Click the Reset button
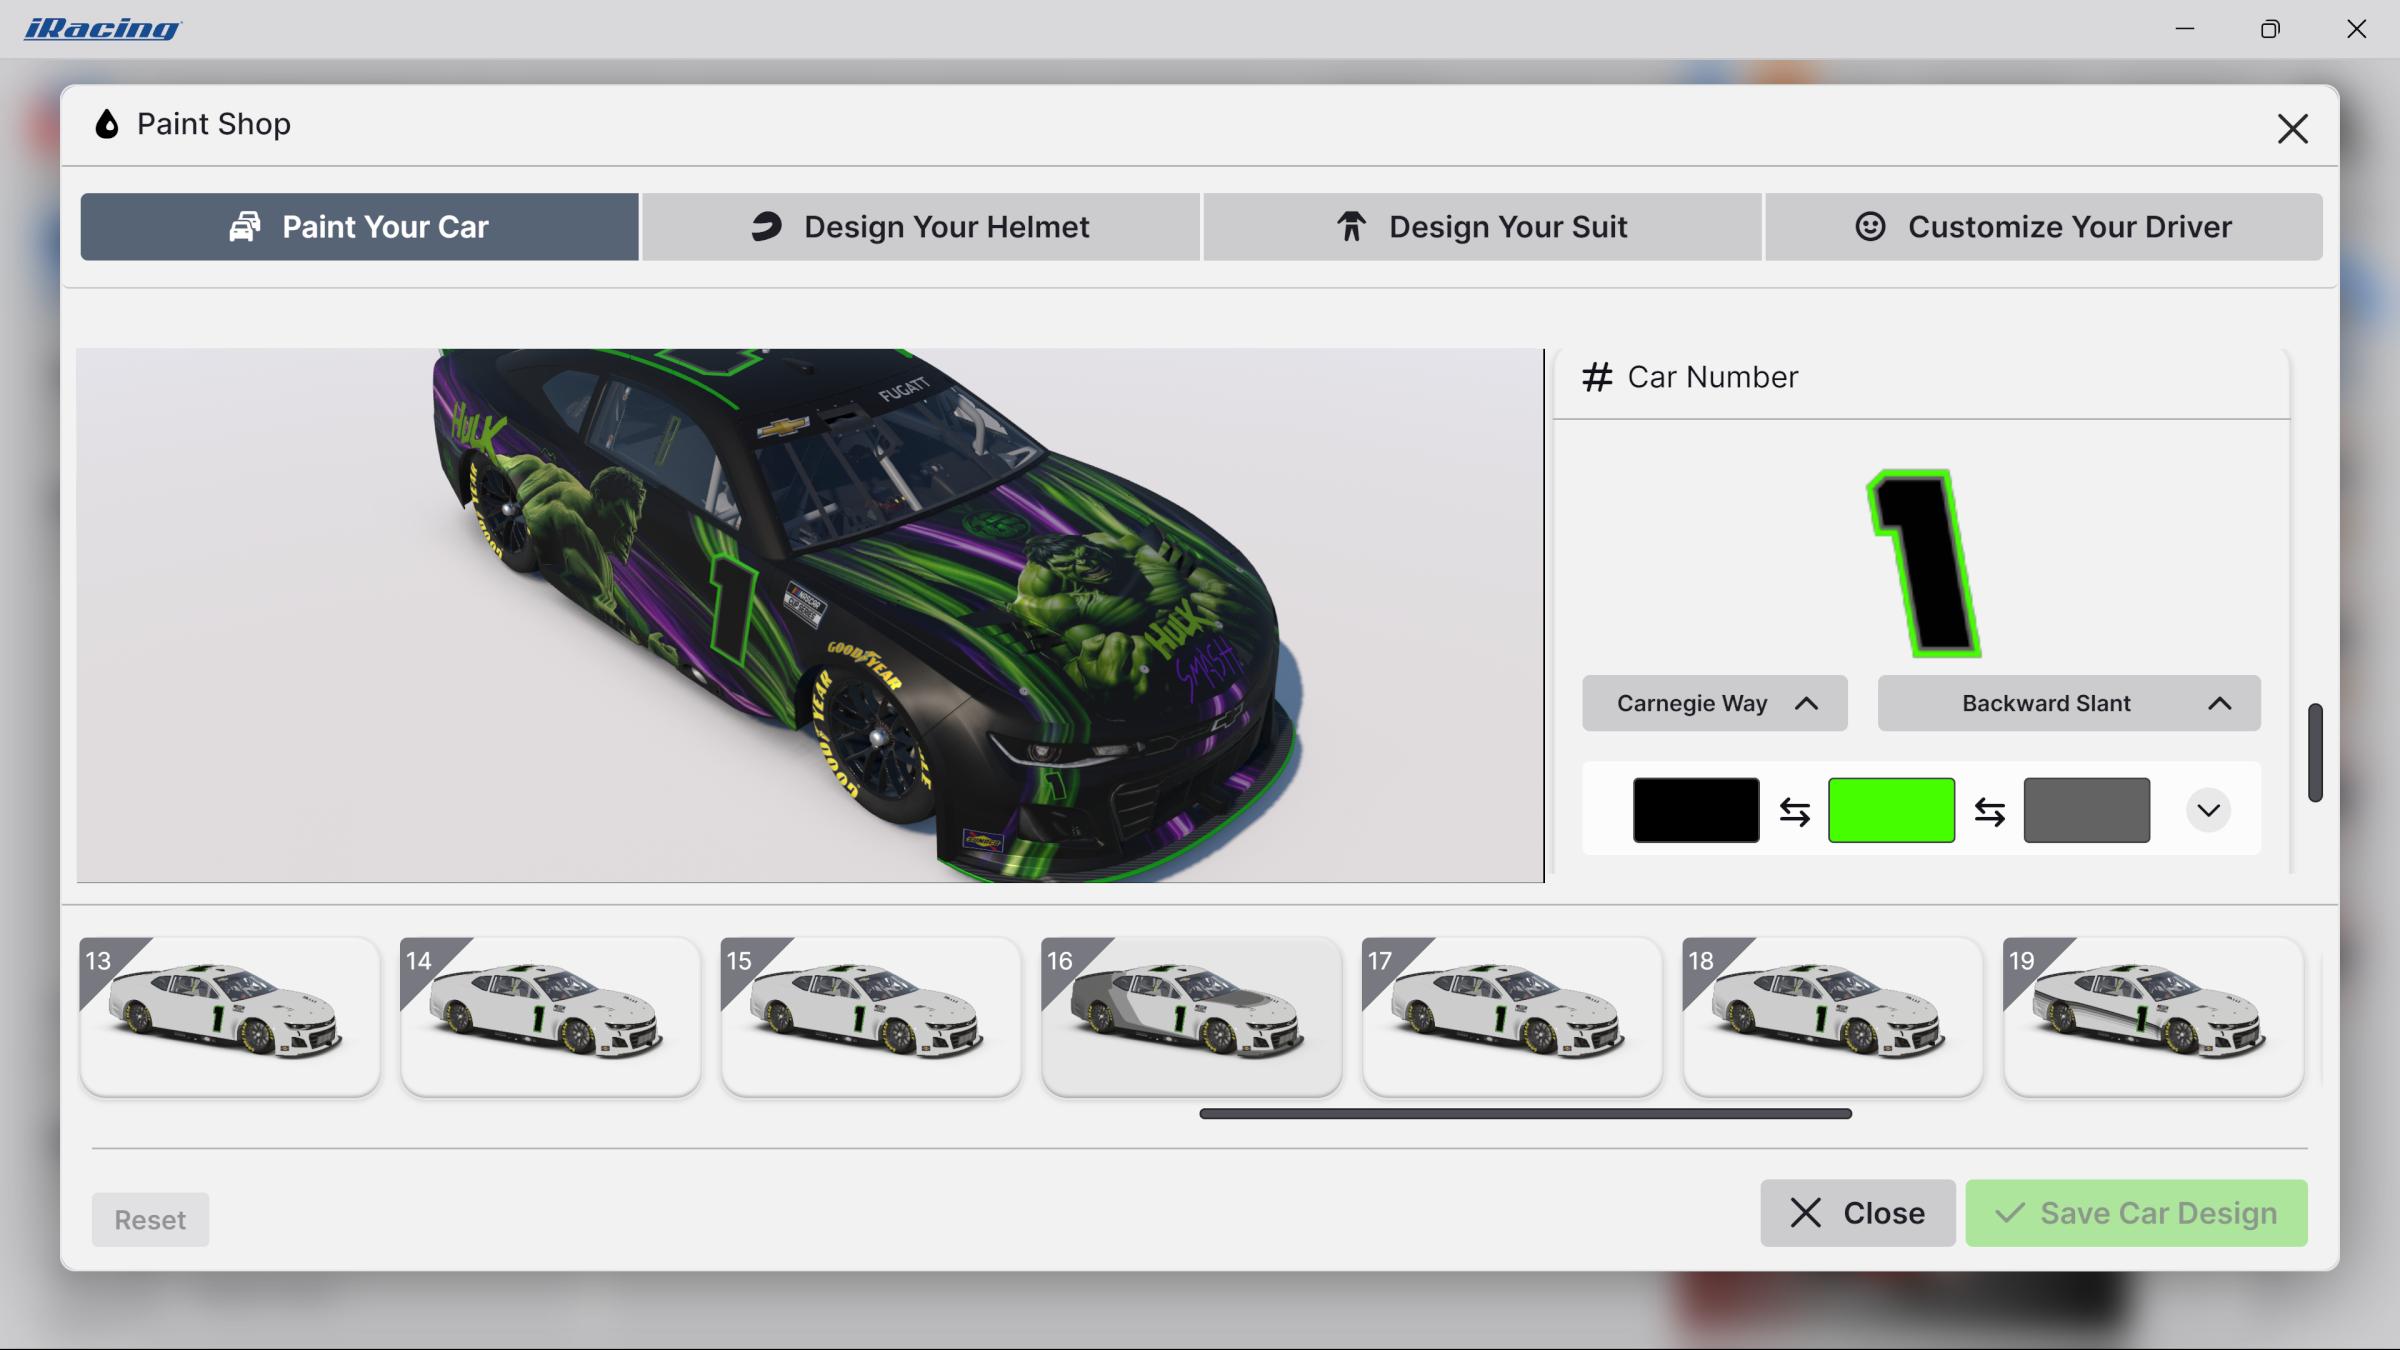This screenshot has width=2400, height=1350. [x=149, y=1218]
